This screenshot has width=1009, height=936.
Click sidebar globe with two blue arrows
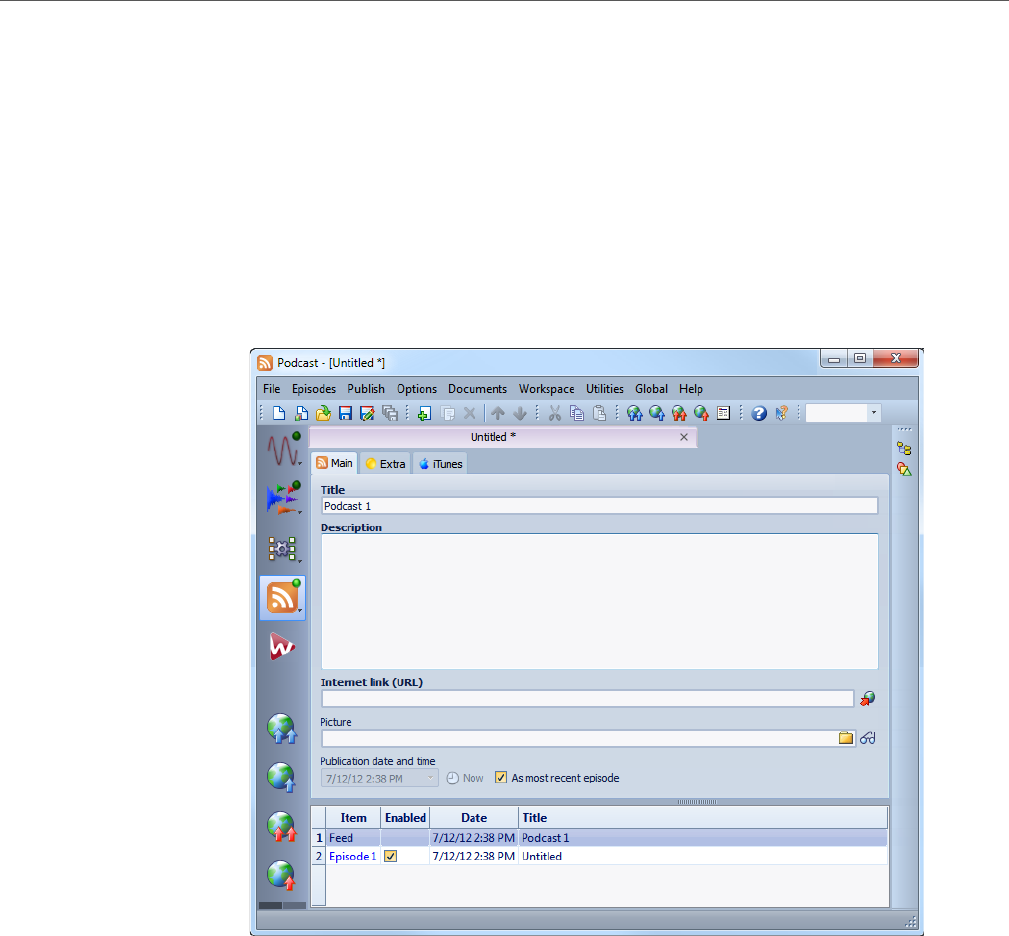tap(282, 730)
